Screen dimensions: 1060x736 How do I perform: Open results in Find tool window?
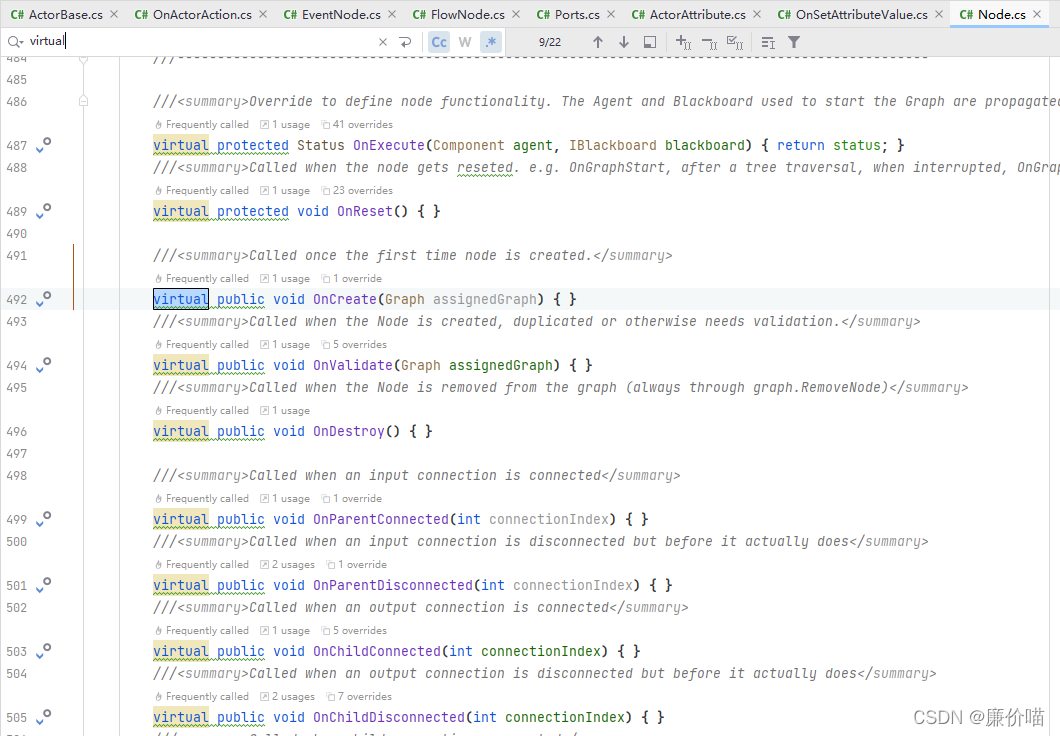(x=650, y=42)
